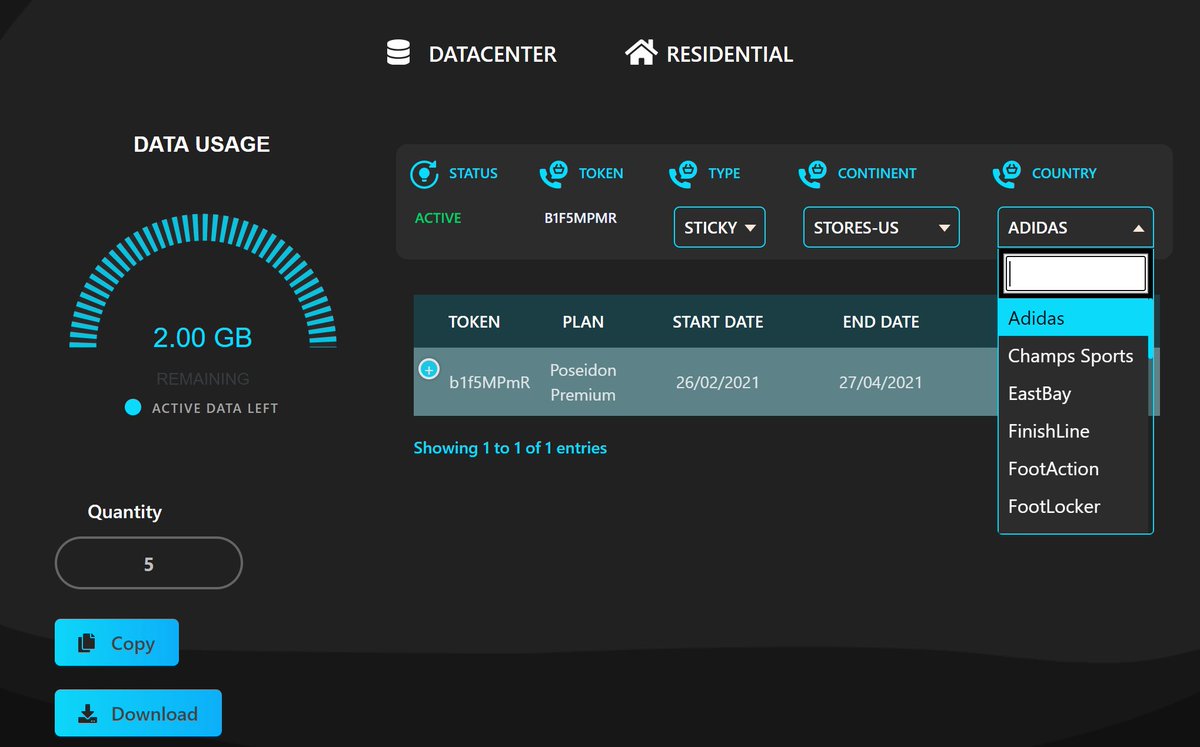
Task: Click the ACTIVE status text
Action: pos(438,218)
